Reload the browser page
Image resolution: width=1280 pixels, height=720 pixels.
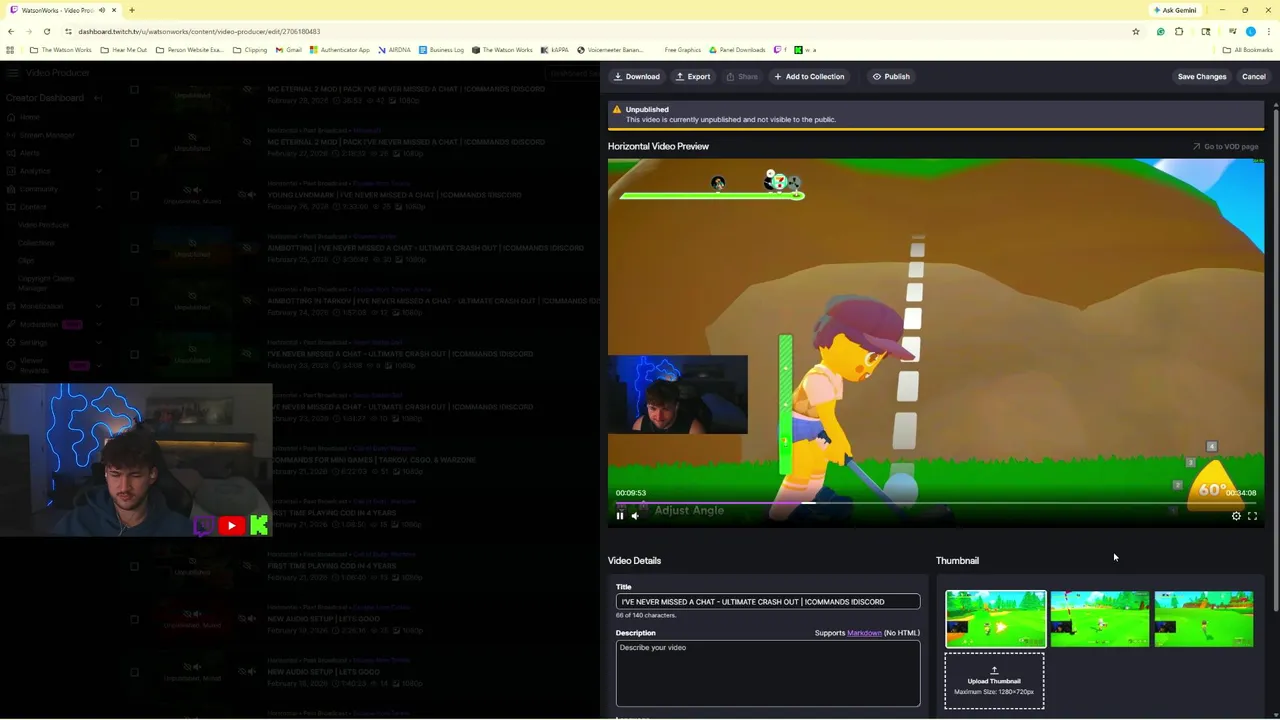[46, 31]
